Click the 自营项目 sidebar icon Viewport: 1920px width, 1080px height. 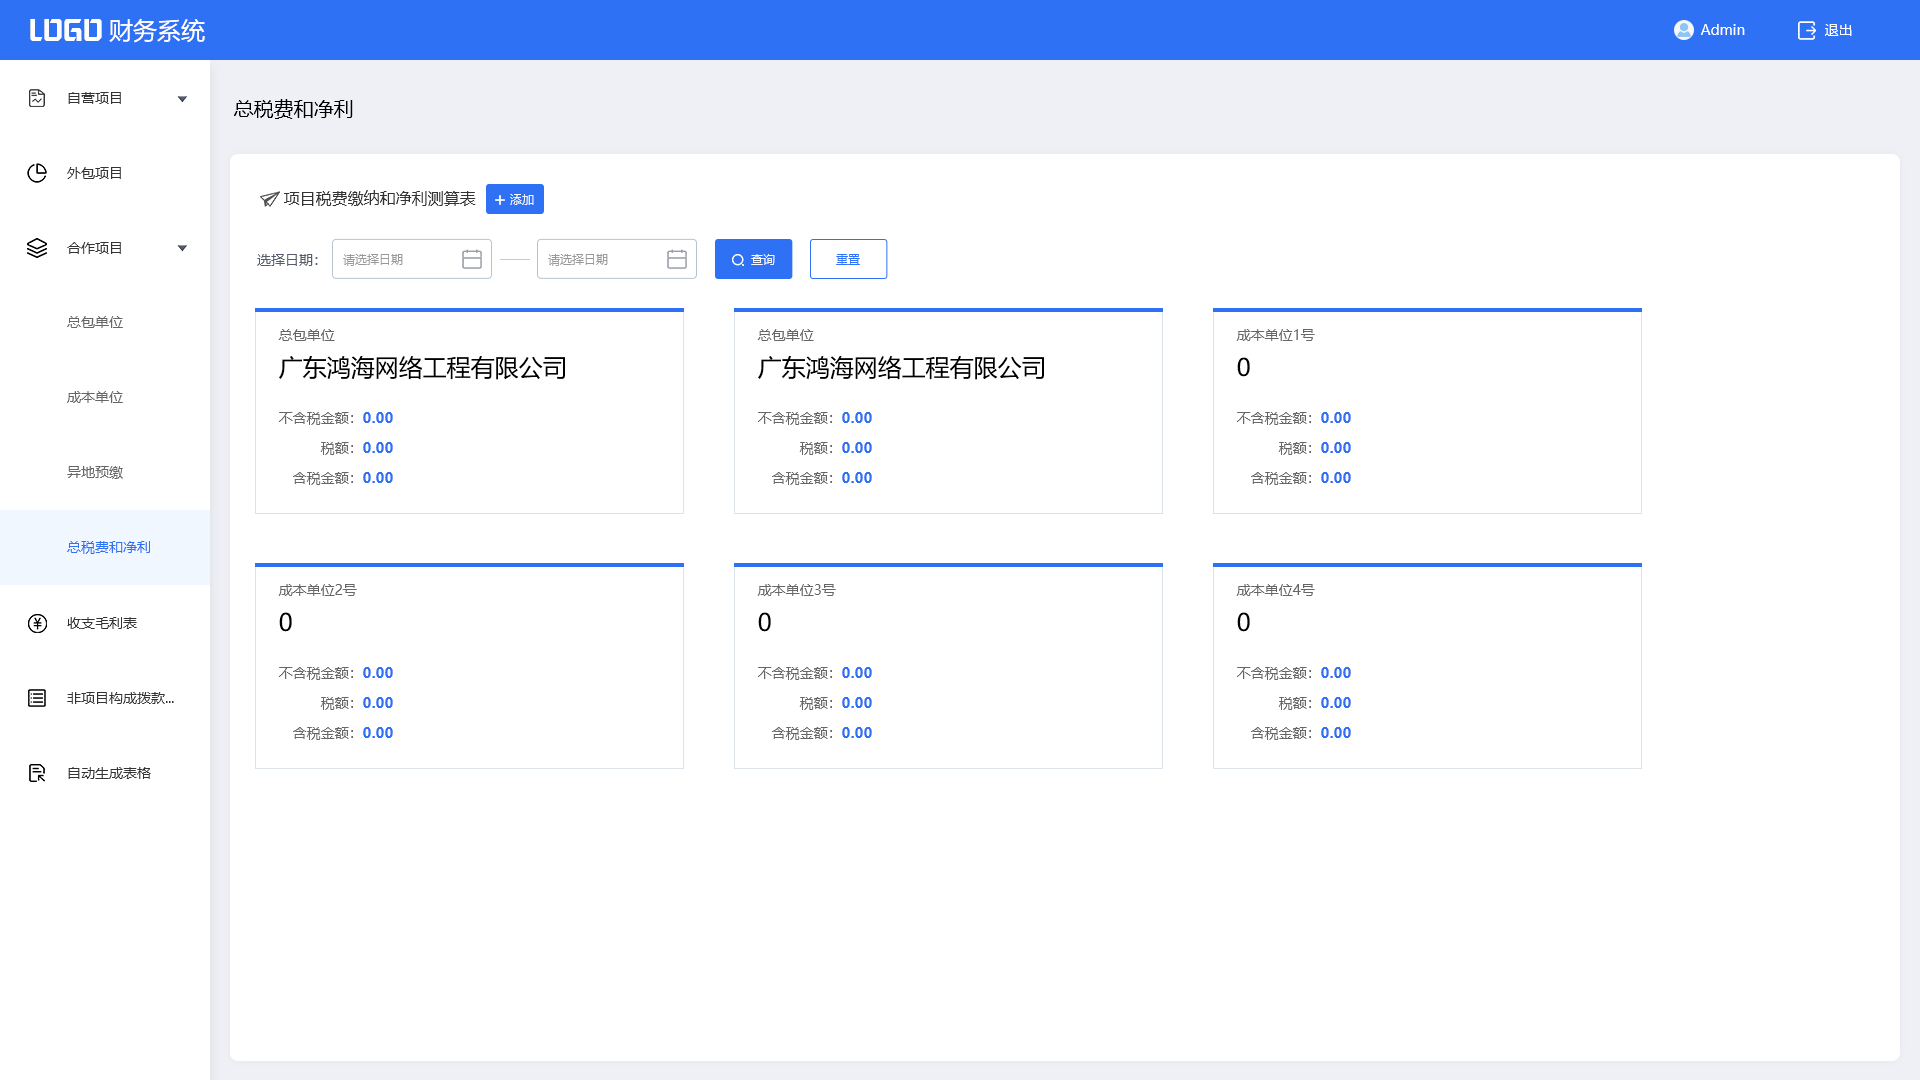pyautogui.click(x=37, y=98)
